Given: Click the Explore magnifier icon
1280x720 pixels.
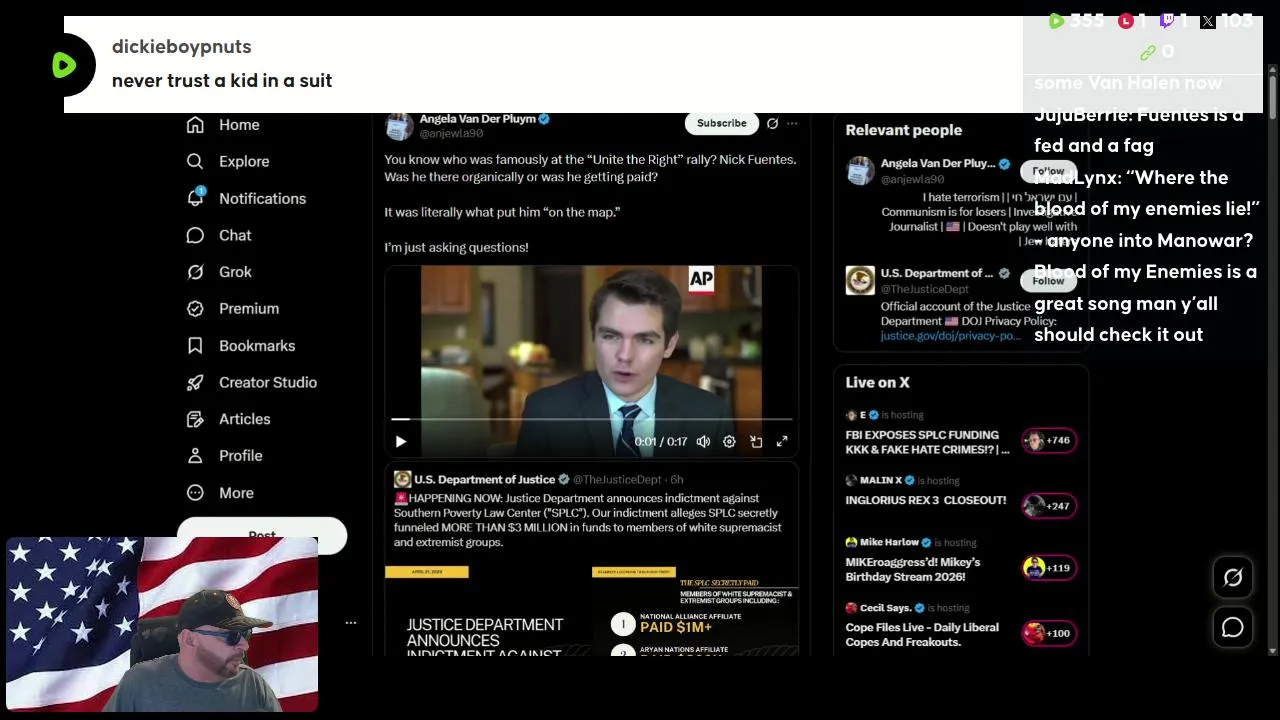Looking at the screenshot, I should point(195,161).
